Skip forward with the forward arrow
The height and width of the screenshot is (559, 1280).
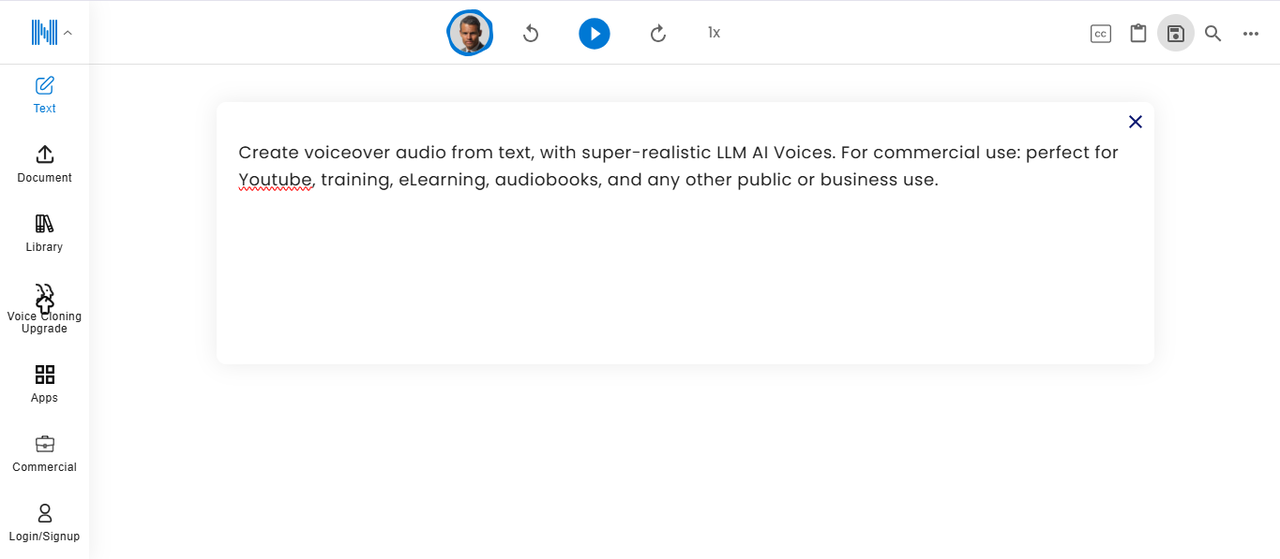pyautogui.click(x=658, y=34)
